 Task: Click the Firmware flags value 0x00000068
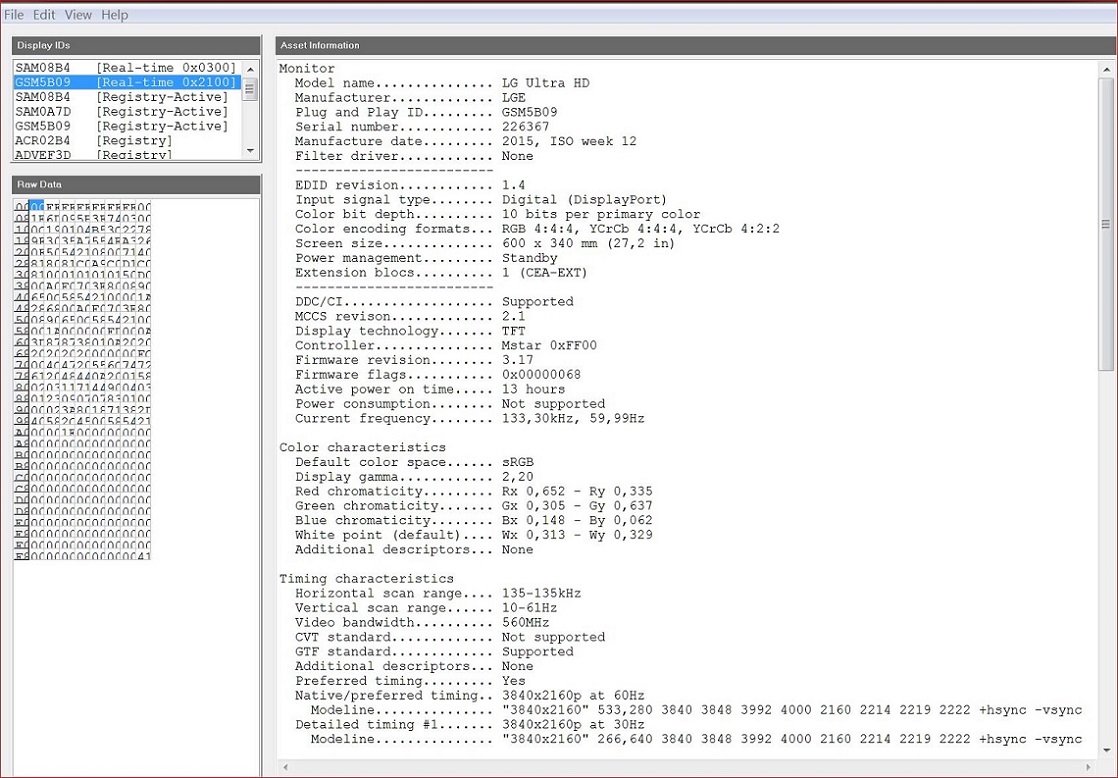coord(541,374)
